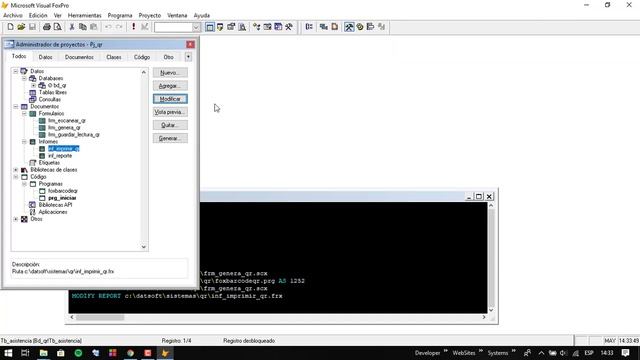Click the command window horizontal scrollbar thumb

pos(100,317)
